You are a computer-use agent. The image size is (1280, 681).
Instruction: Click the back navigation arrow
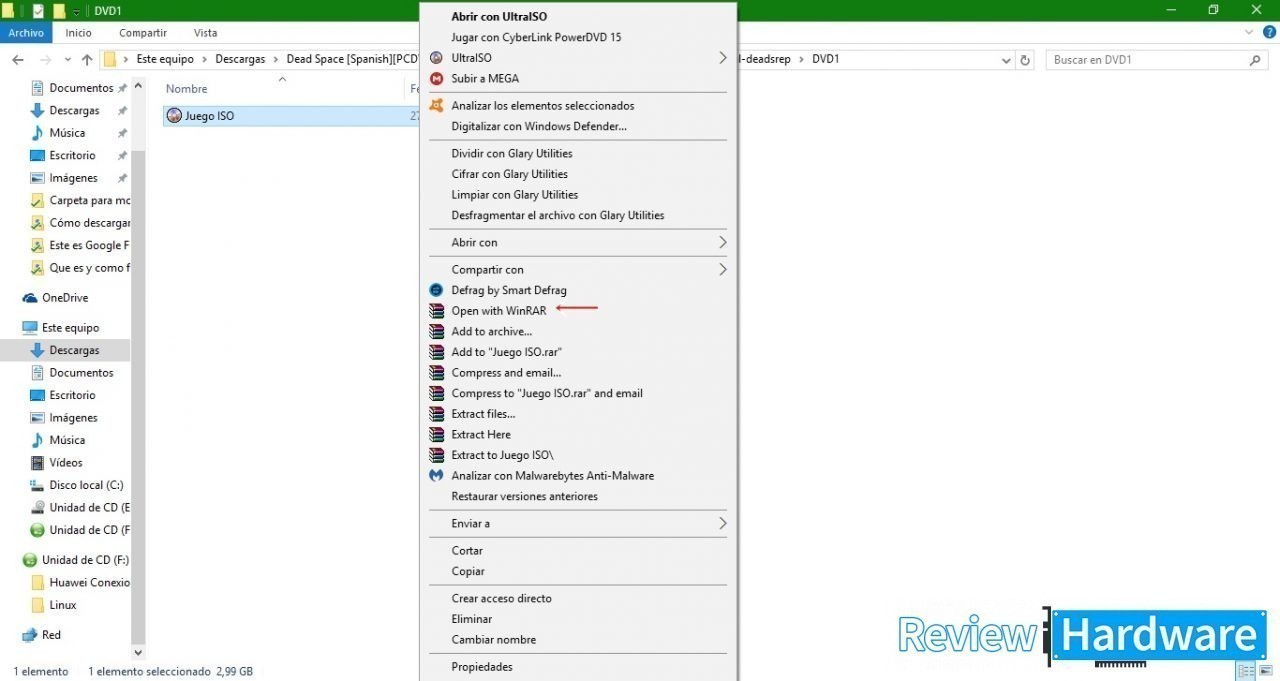pyautogui.click(x=18, y=60)
